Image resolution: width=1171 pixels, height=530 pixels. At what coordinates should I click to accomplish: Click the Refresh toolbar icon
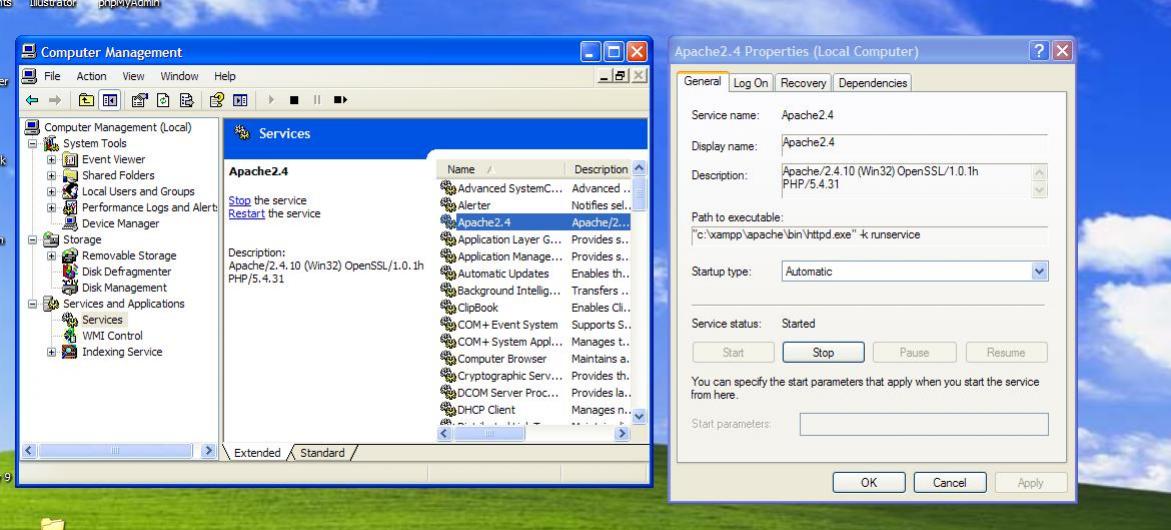(163, 100)
